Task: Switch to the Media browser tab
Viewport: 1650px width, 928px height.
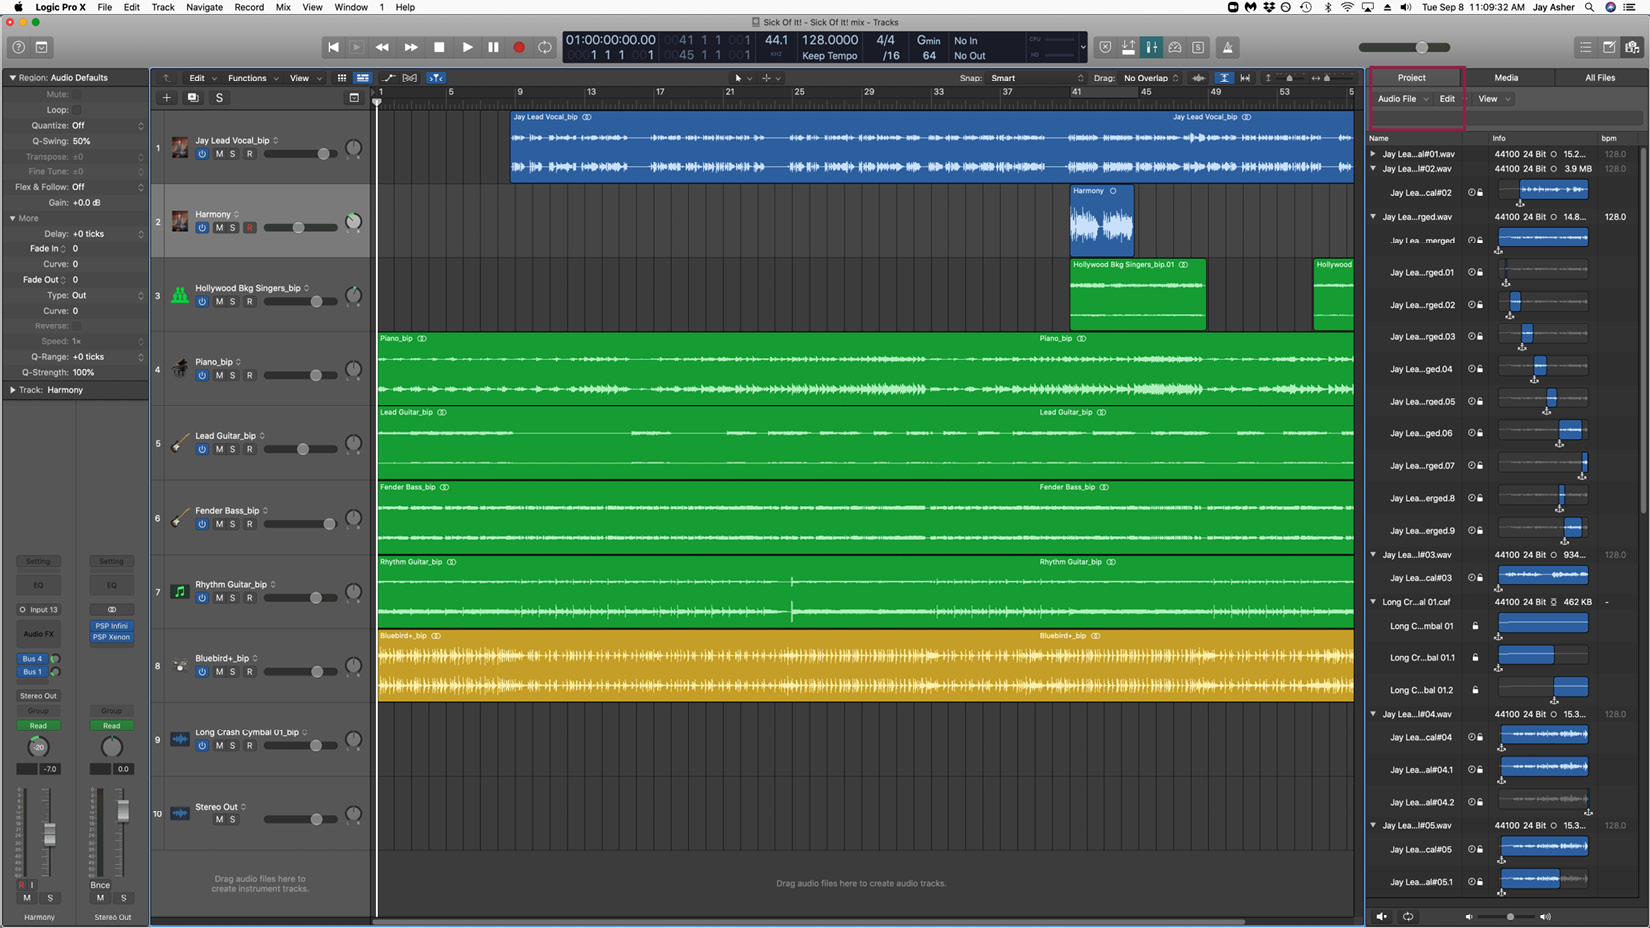Action: [x=1506, y=77]
